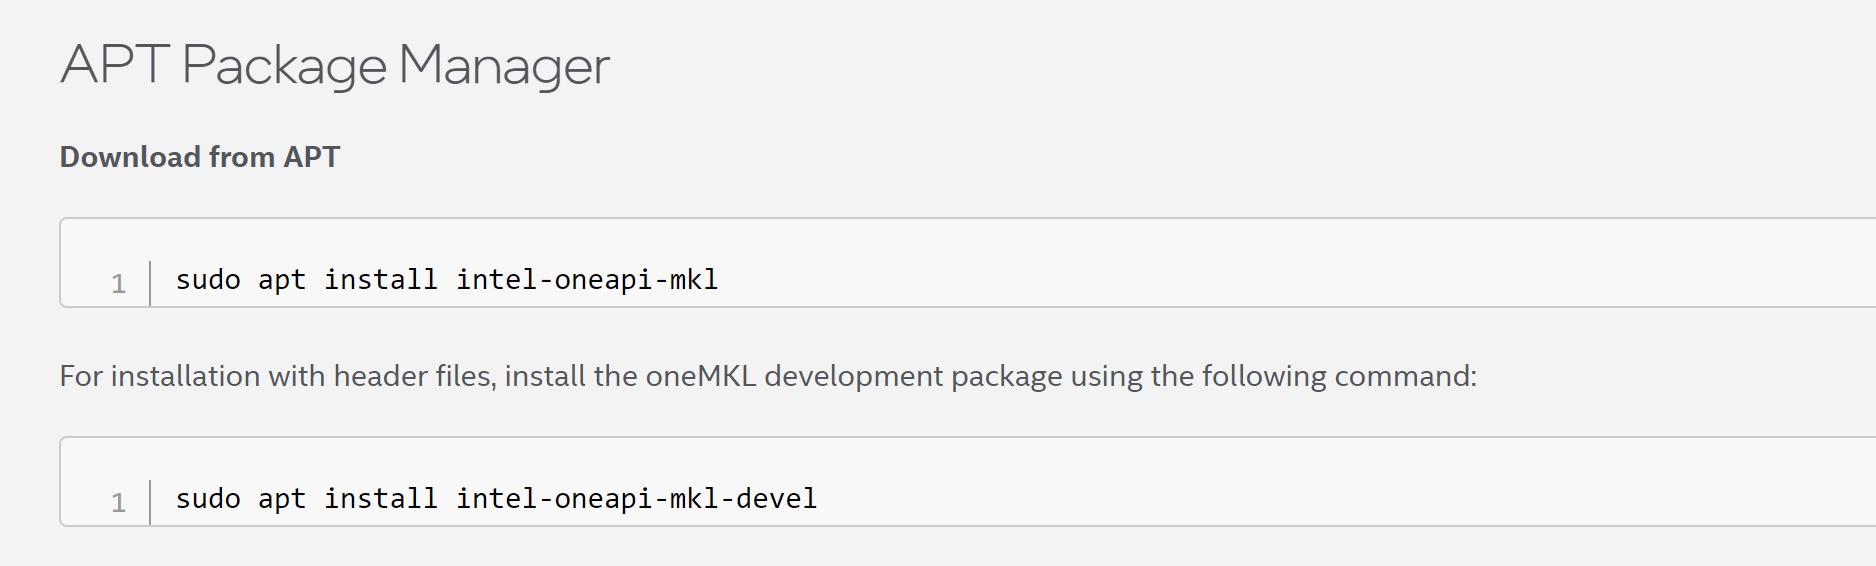This screenshot has height=566, width=1876.
Task: Click "apt" in the devel install command
Action: (282, 499)
